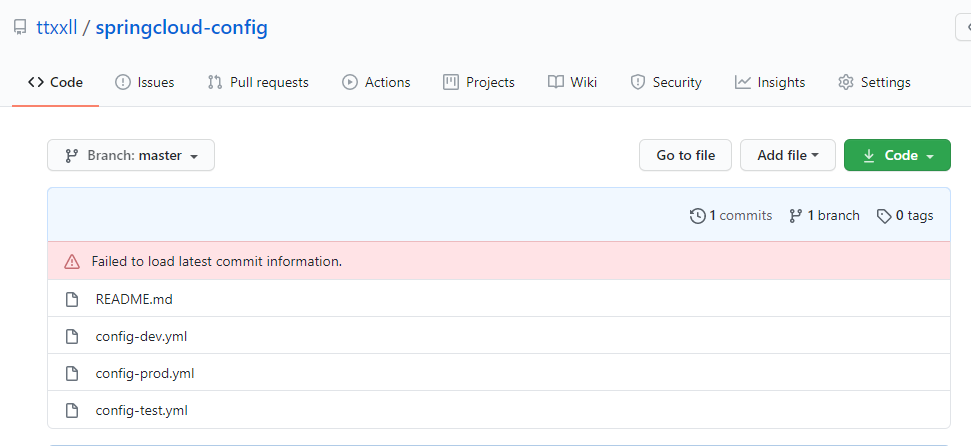971x446 pixels.
Task: Open the config-prod.yml file
Action: 145,374
